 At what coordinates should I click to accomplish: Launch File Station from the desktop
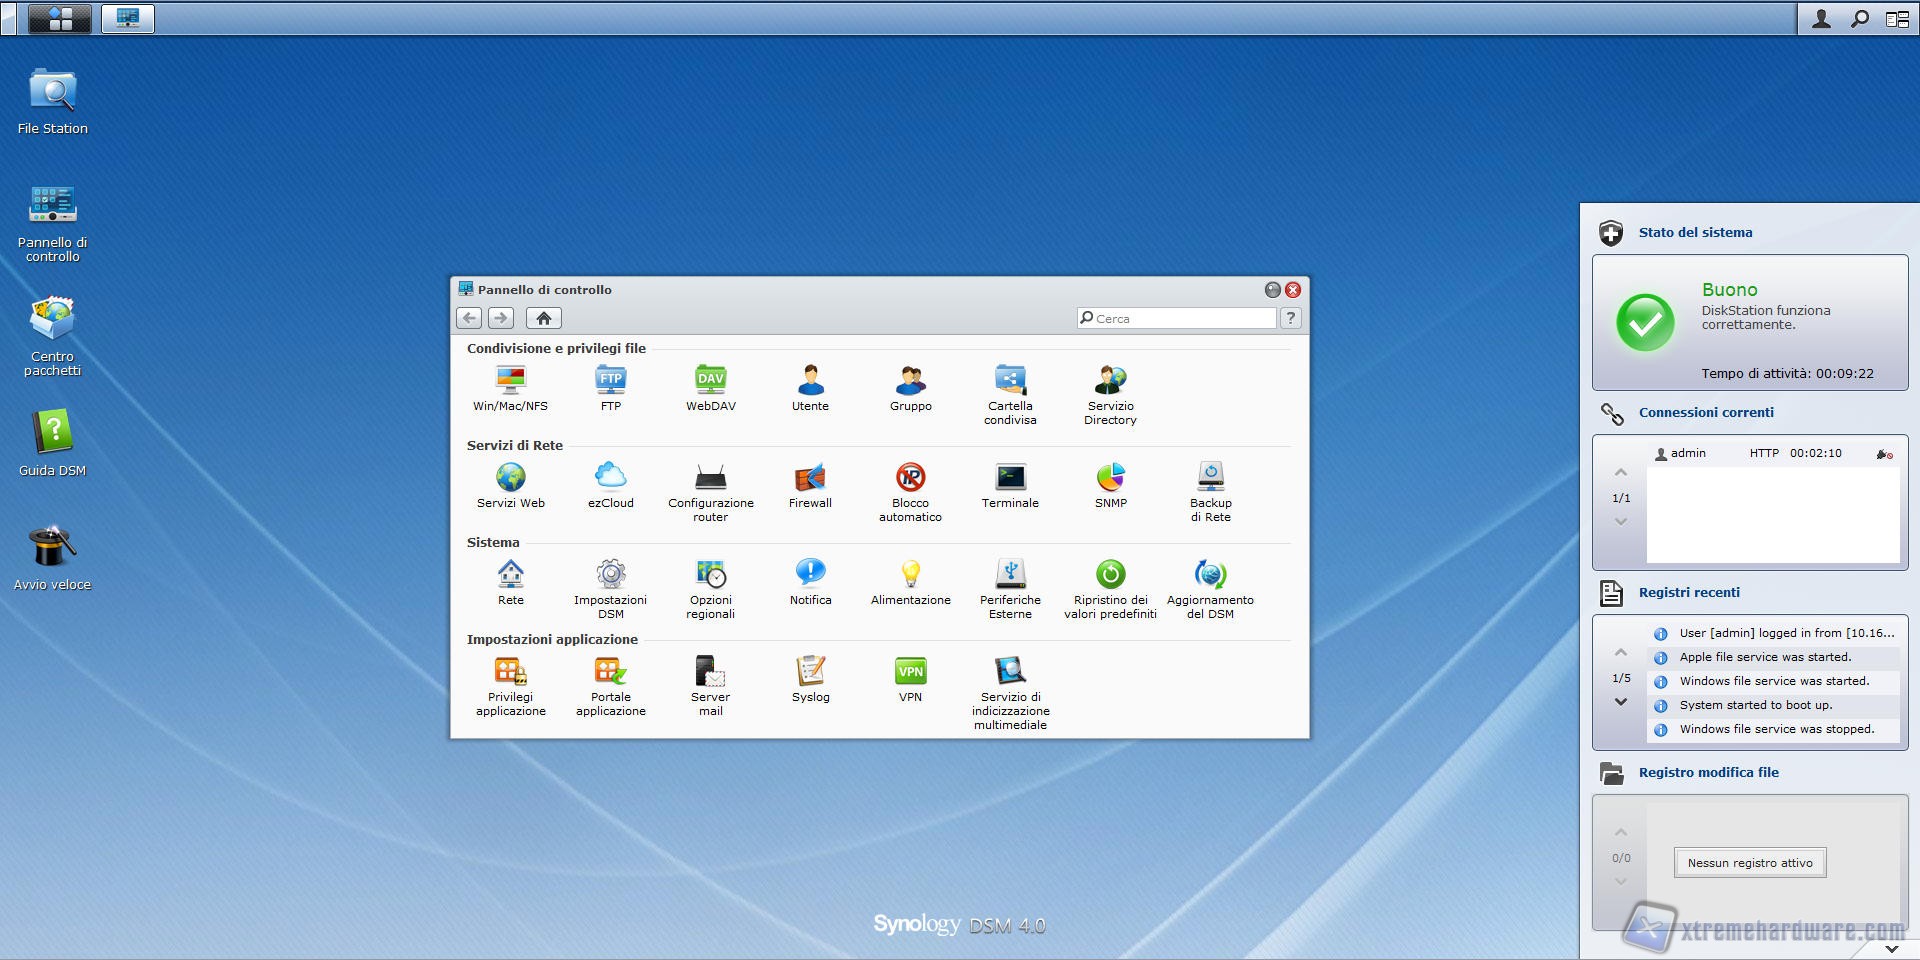[52, 93]
